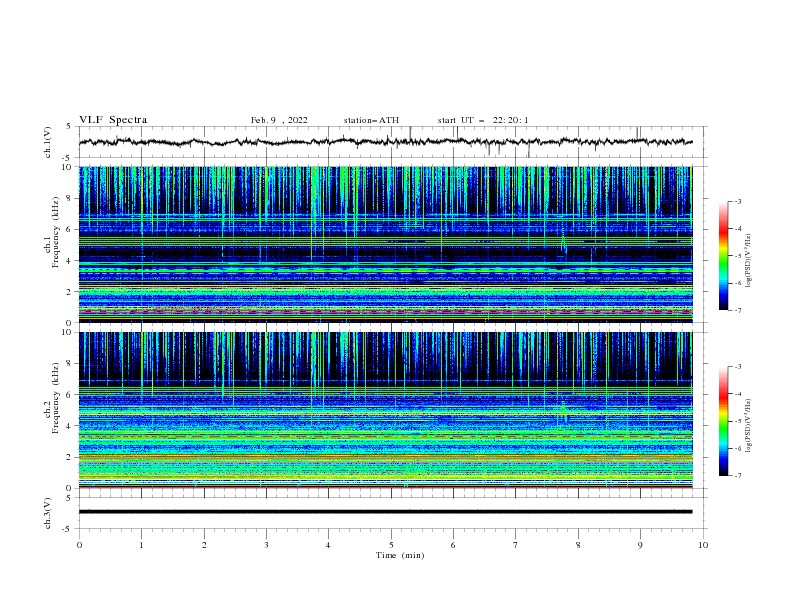Click the time axis tick label "4"
The height and width of the screenshot is (612, 792).
328,545
